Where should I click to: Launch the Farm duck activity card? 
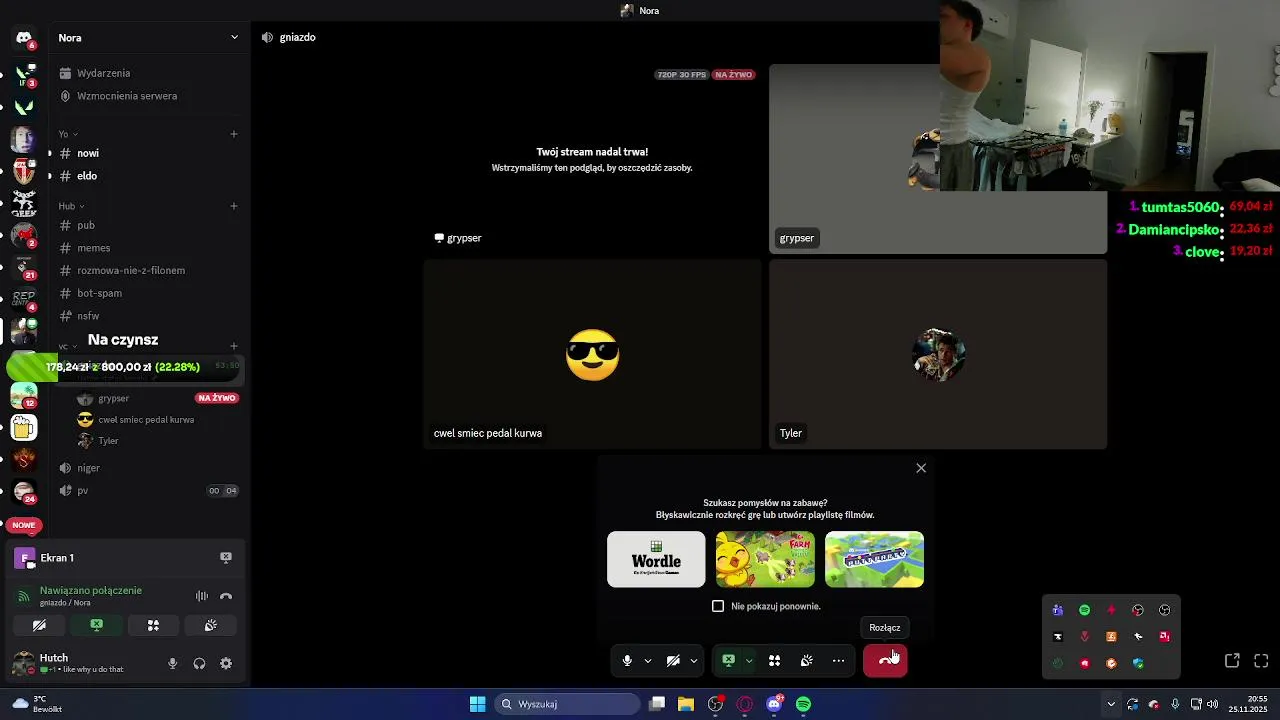coord(765,559)
